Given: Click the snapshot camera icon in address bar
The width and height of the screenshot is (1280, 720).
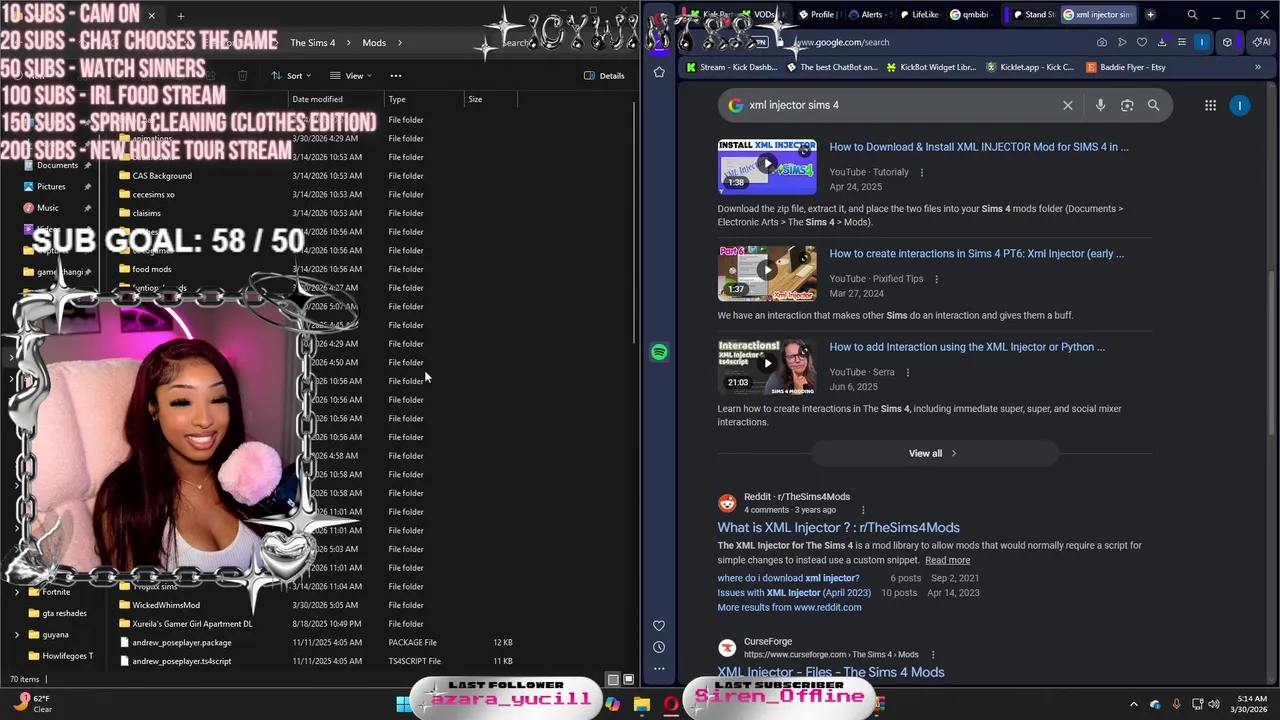Looking at the screenshot, I should pyautogui.click(x=1102, y=42).
